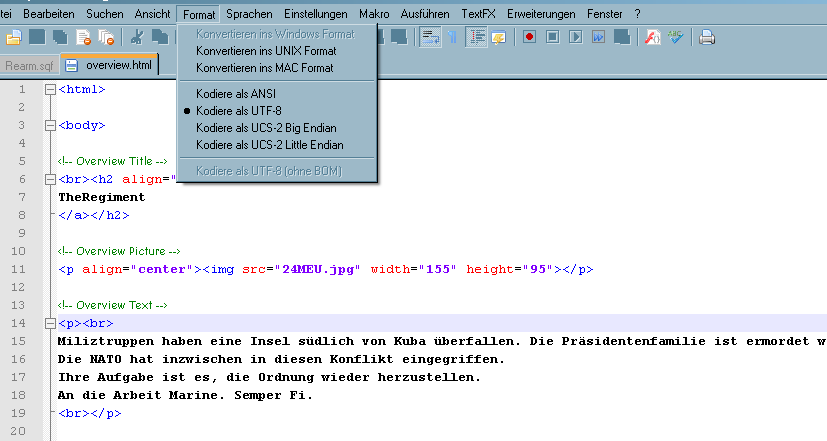This screenshot has height=441, width=827.
Task: Click the line starting Miliztruppen haben eine Insel
Action: click(x=442, y=341)
